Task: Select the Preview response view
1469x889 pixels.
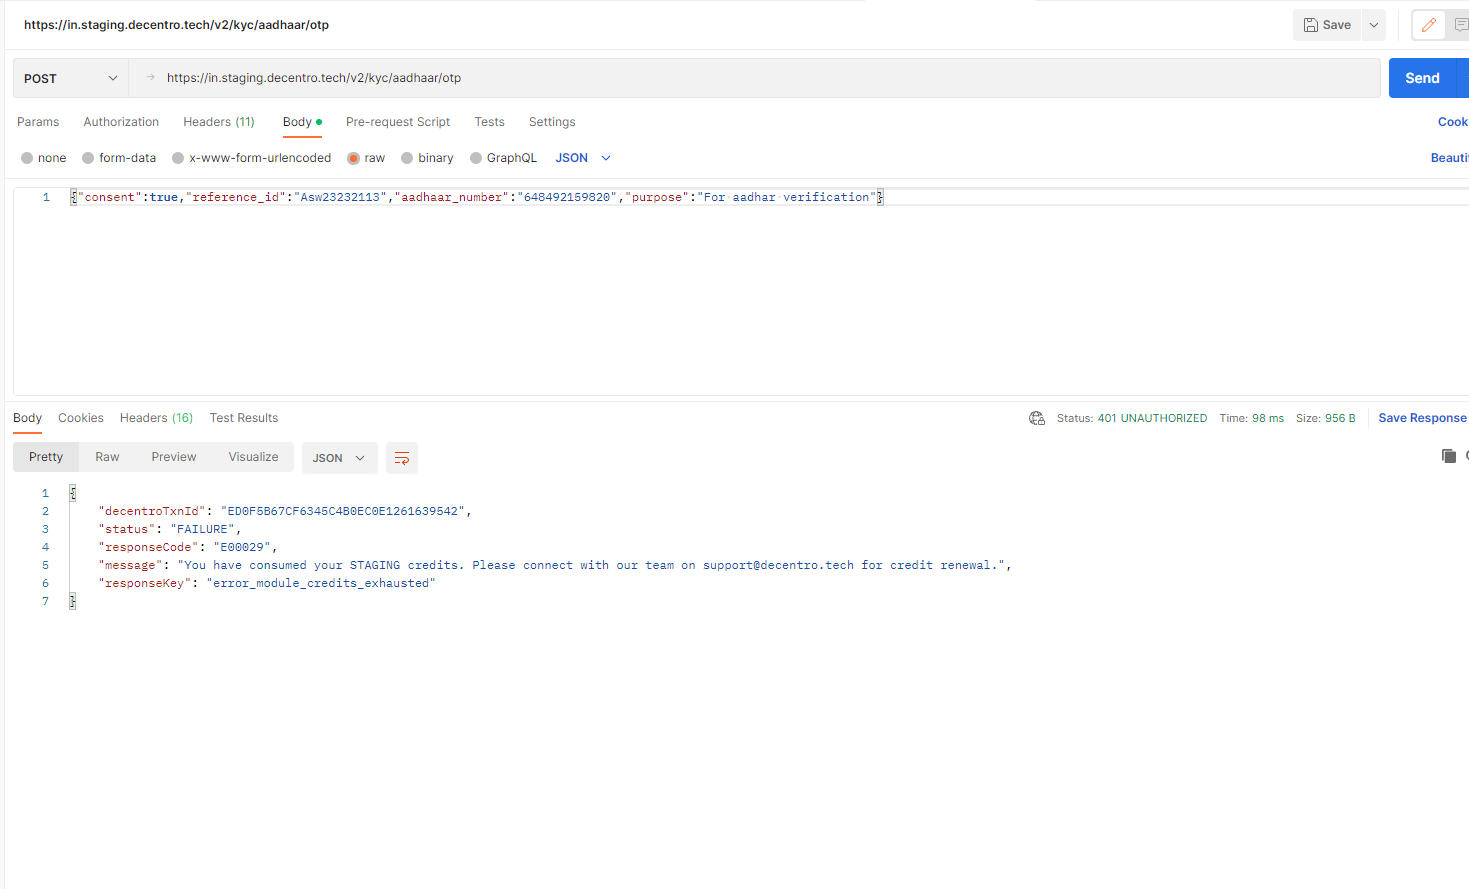Action: (x=174, y=457)
